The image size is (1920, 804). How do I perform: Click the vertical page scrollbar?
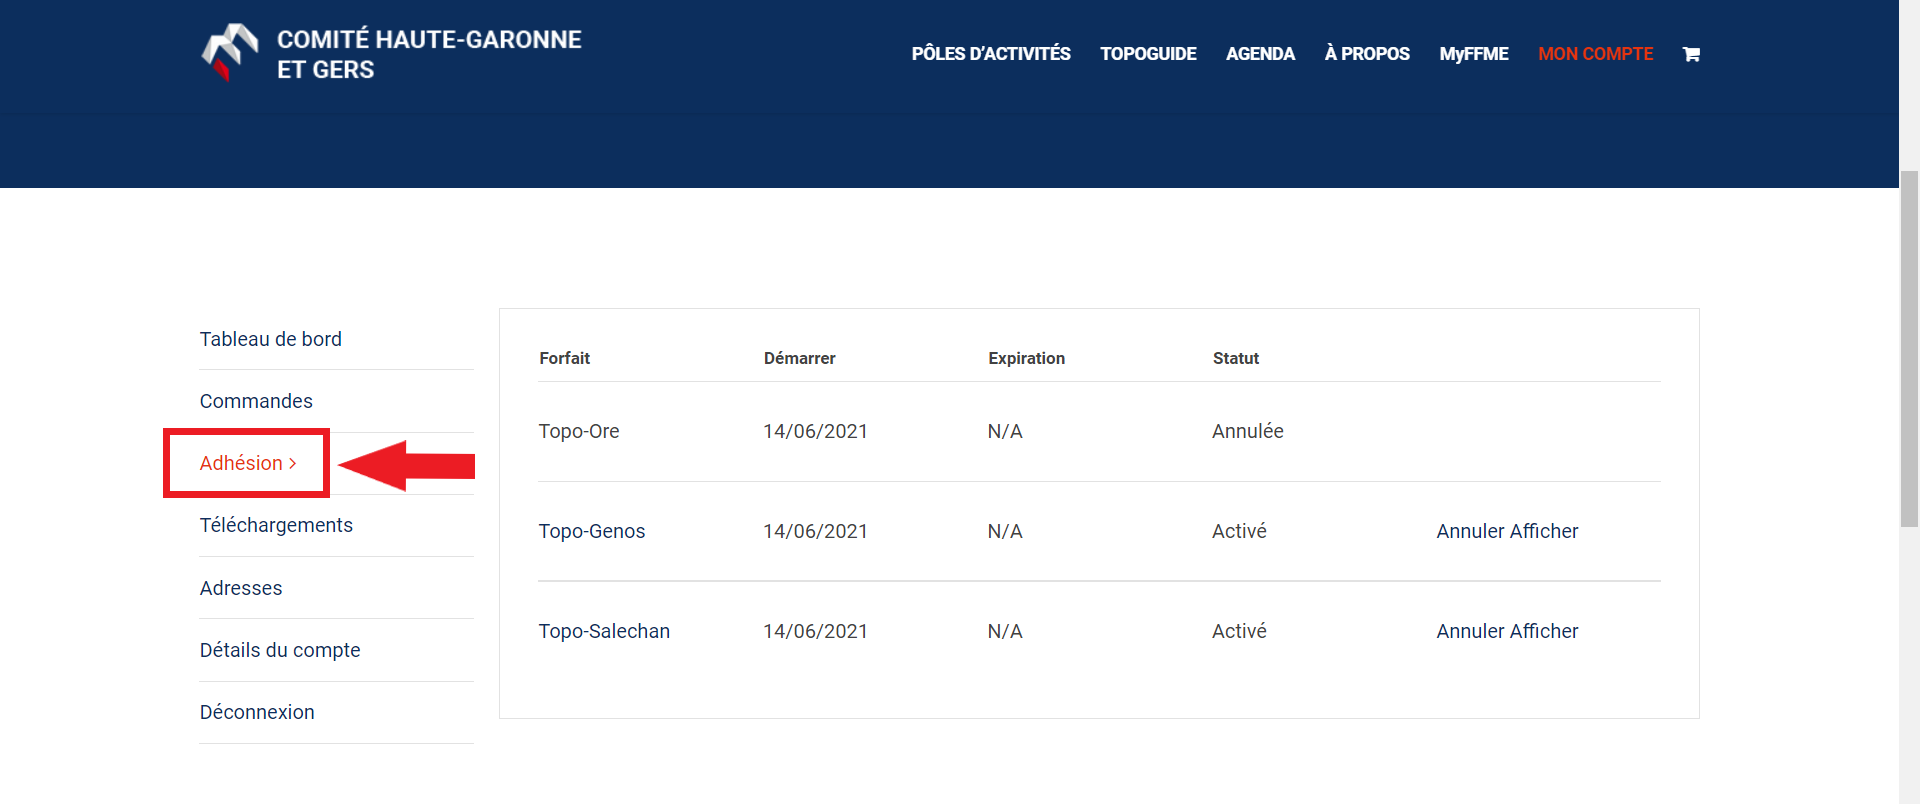pos(1909,350)
